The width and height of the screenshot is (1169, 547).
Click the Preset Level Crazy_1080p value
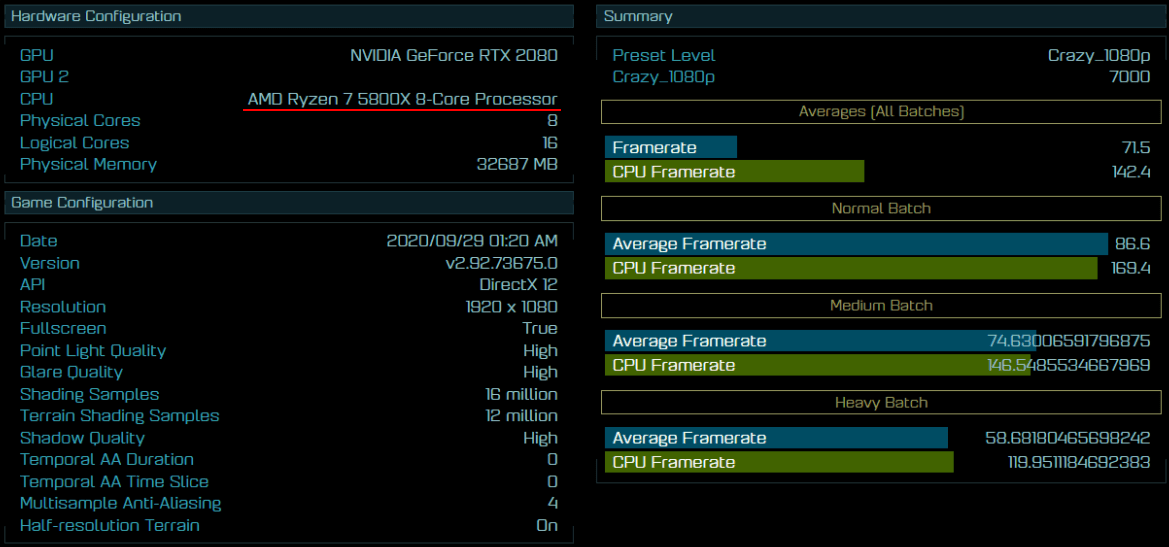pyautogui.click(x=1098, y=55)
